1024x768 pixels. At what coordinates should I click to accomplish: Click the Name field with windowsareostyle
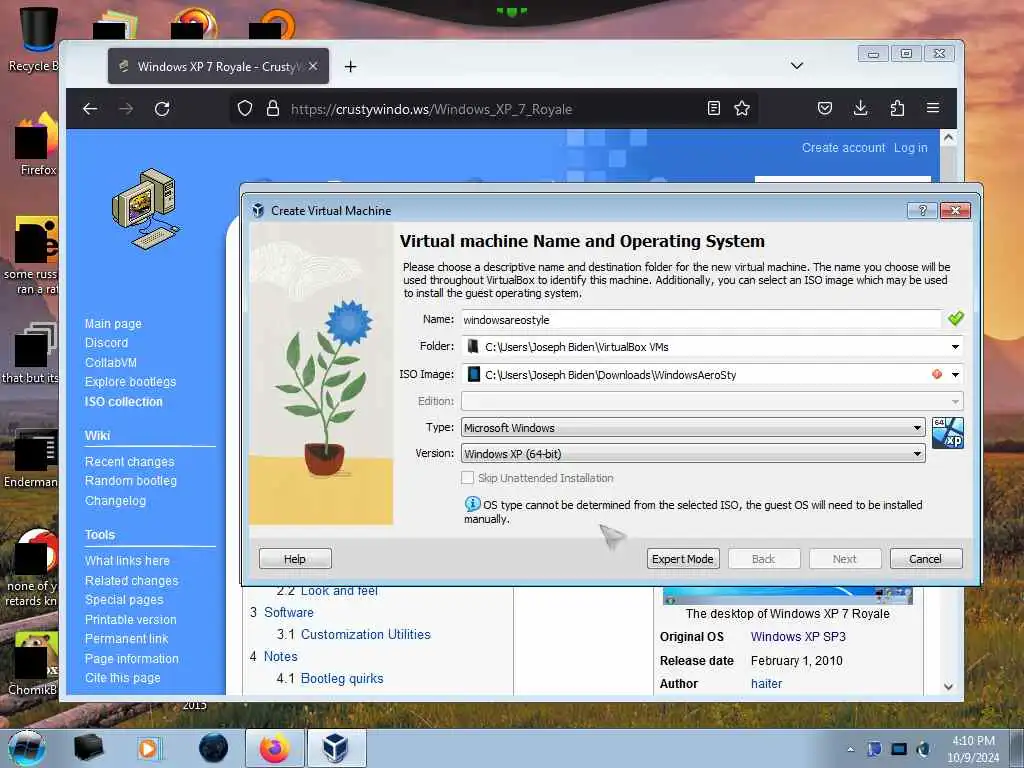point(701,319)
